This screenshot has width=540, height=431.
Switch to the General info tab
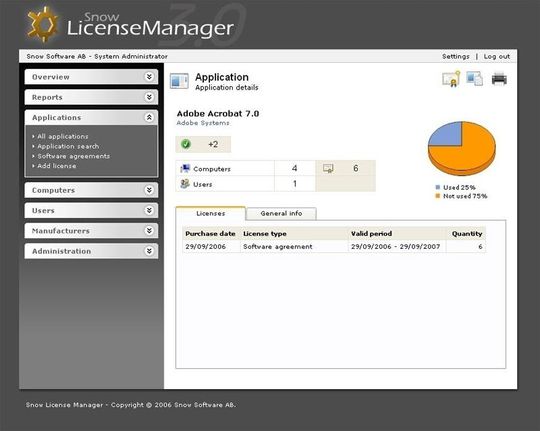click(x=281, y=214)
